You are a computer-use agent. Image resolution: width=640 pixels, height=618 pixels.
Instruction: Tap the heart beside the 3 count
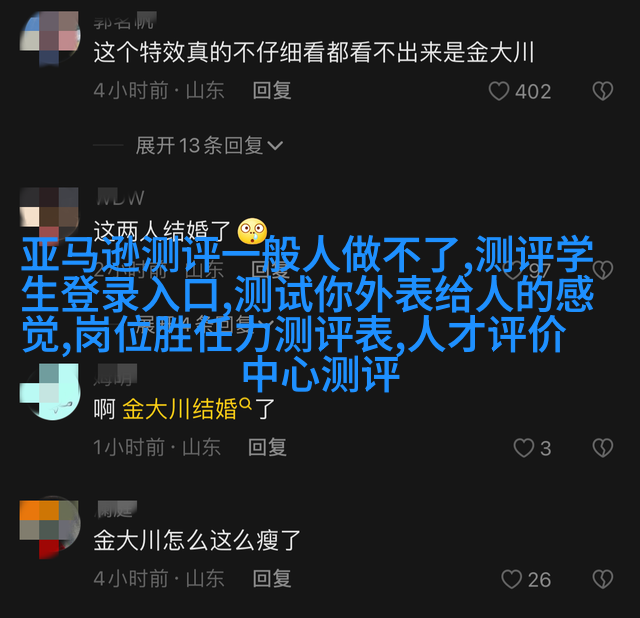coord(524,448)
